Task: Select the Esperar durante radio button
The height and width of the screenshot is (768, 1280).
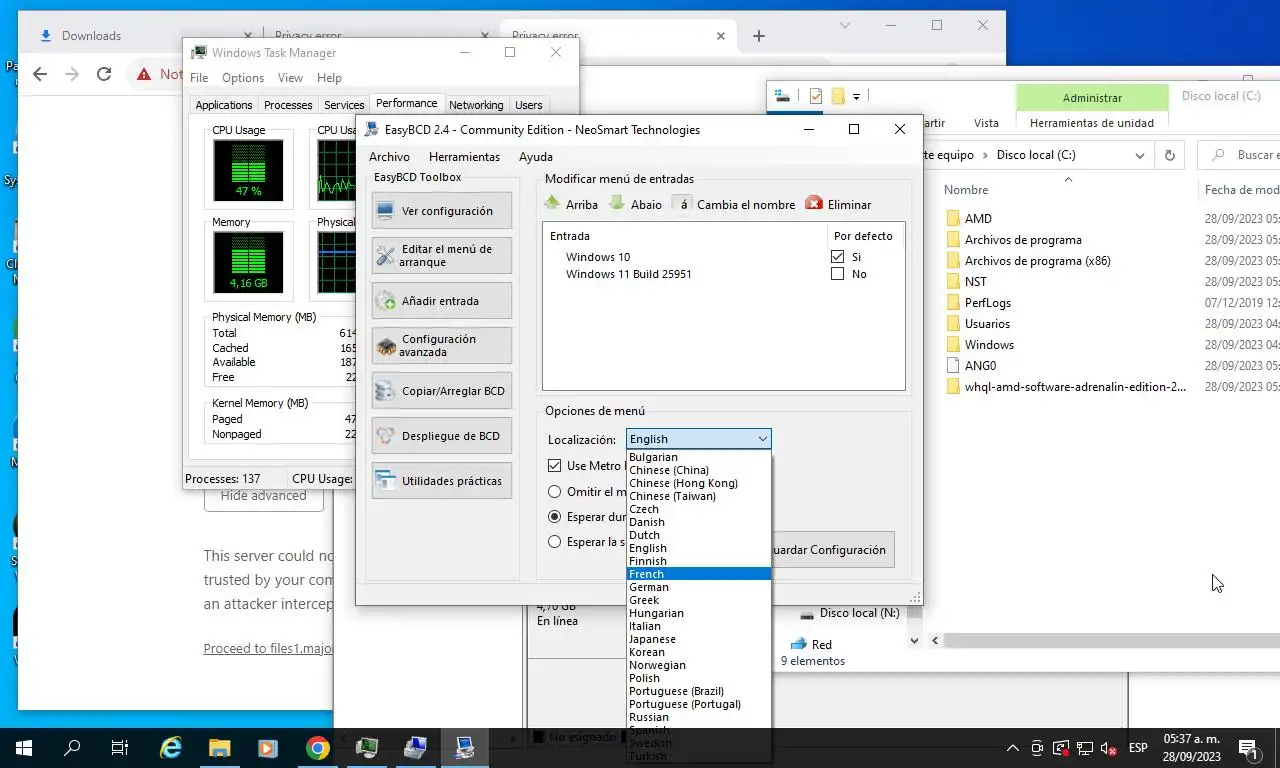Action: pos(555,517)
